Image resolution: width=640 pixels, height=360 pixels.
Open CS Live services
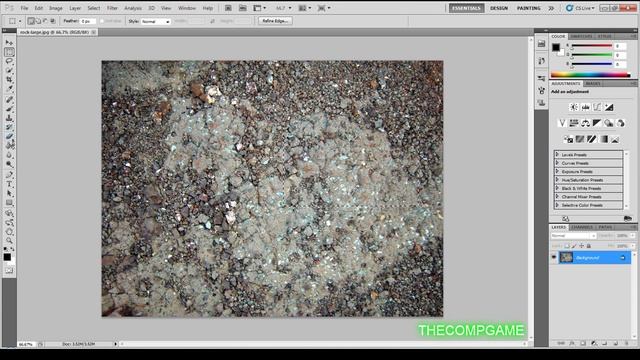point(580,8)
